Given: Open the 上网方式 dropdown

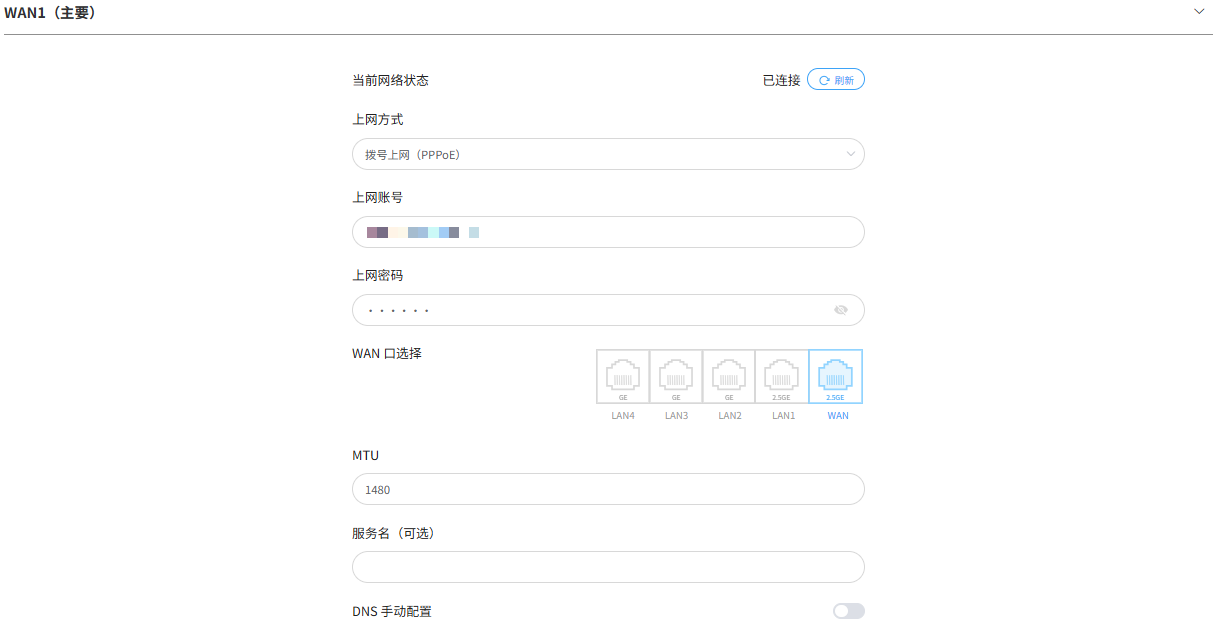Looking at the screenshot, I should [608, 154].
